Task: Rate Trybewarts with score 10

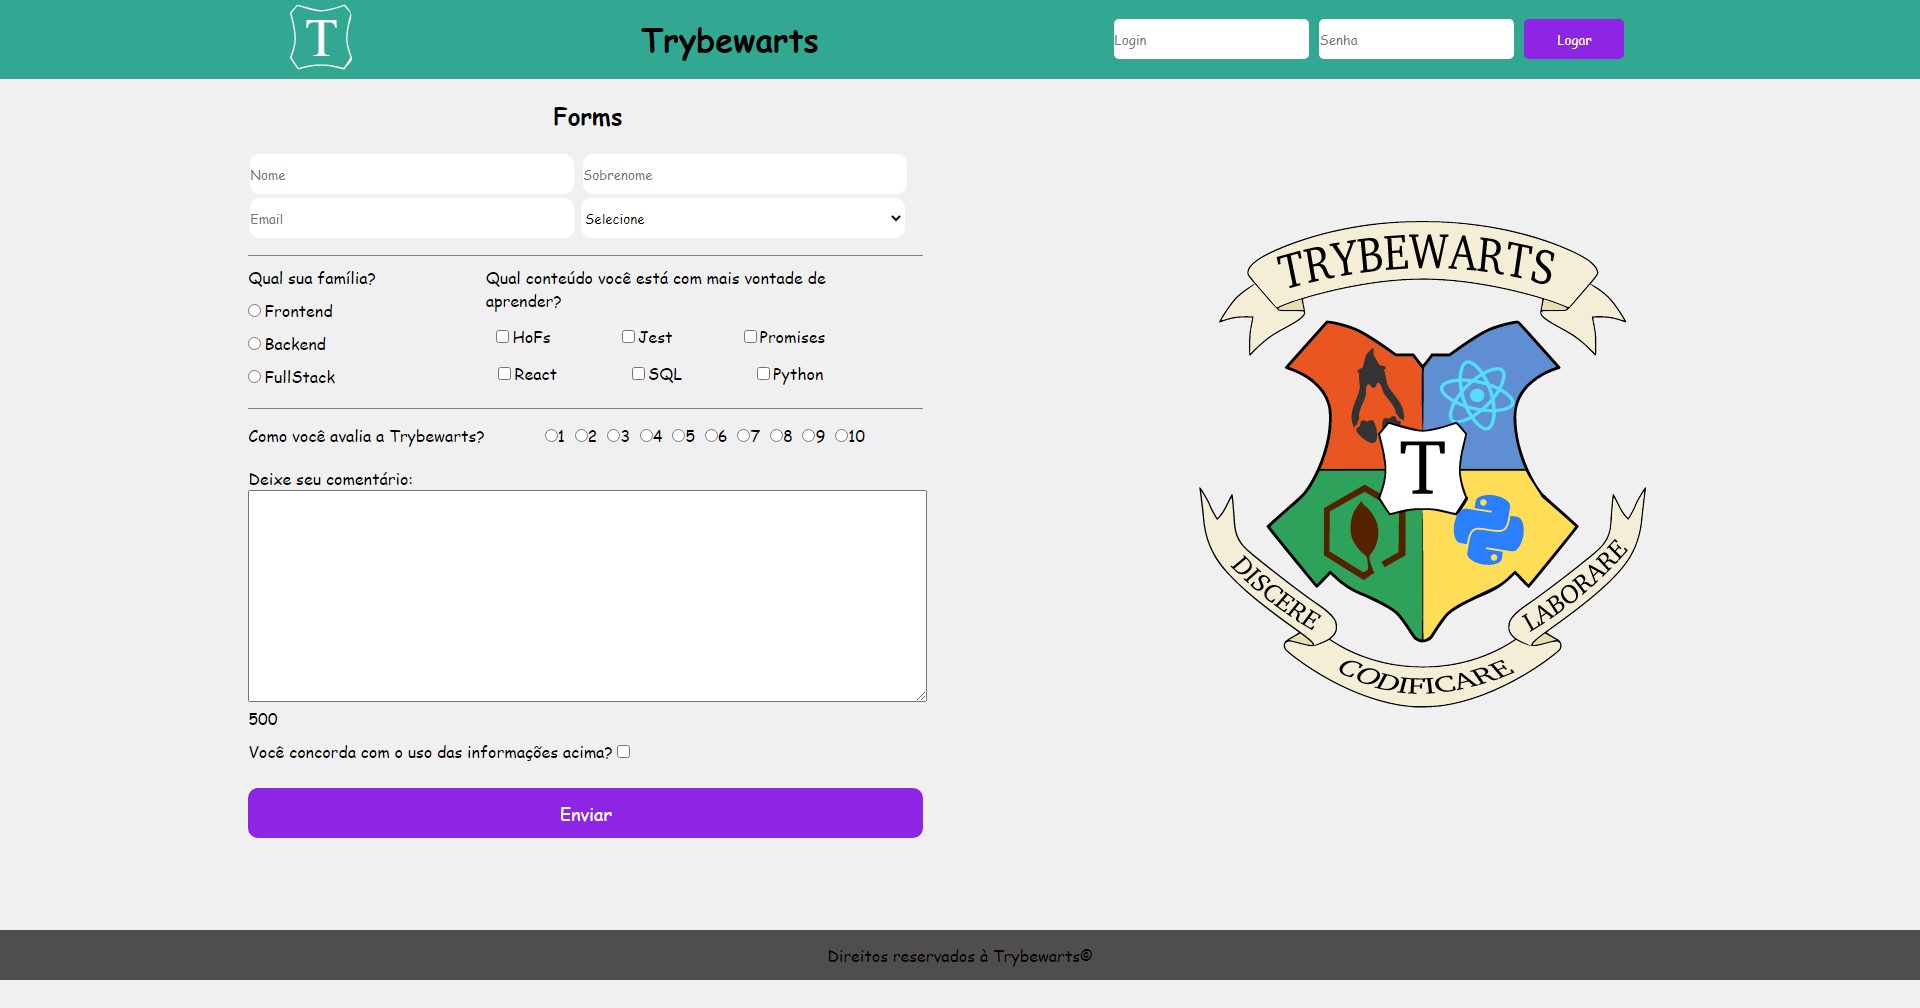Action: [841, 436]
